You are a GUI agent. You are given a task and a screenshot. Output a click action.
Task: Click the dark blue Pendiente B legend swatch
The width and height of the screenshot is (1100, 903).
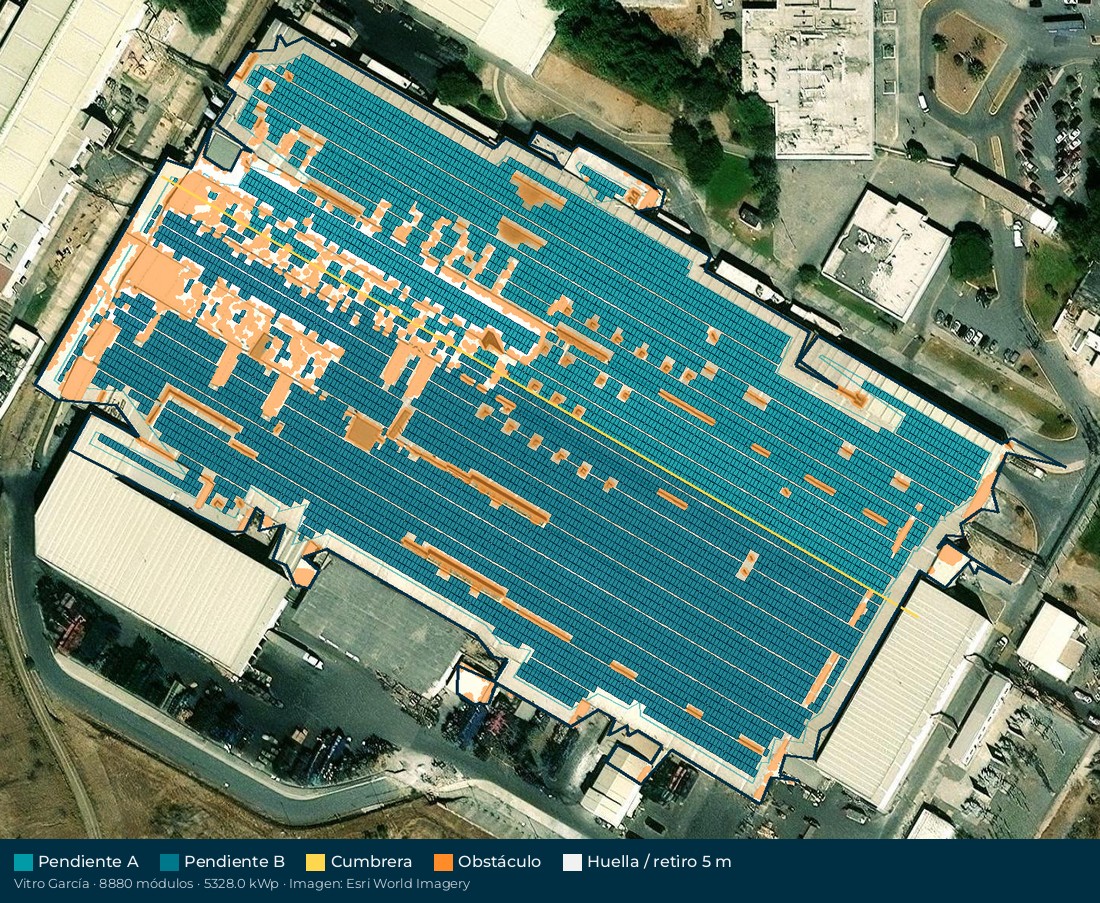coord(170,862)
